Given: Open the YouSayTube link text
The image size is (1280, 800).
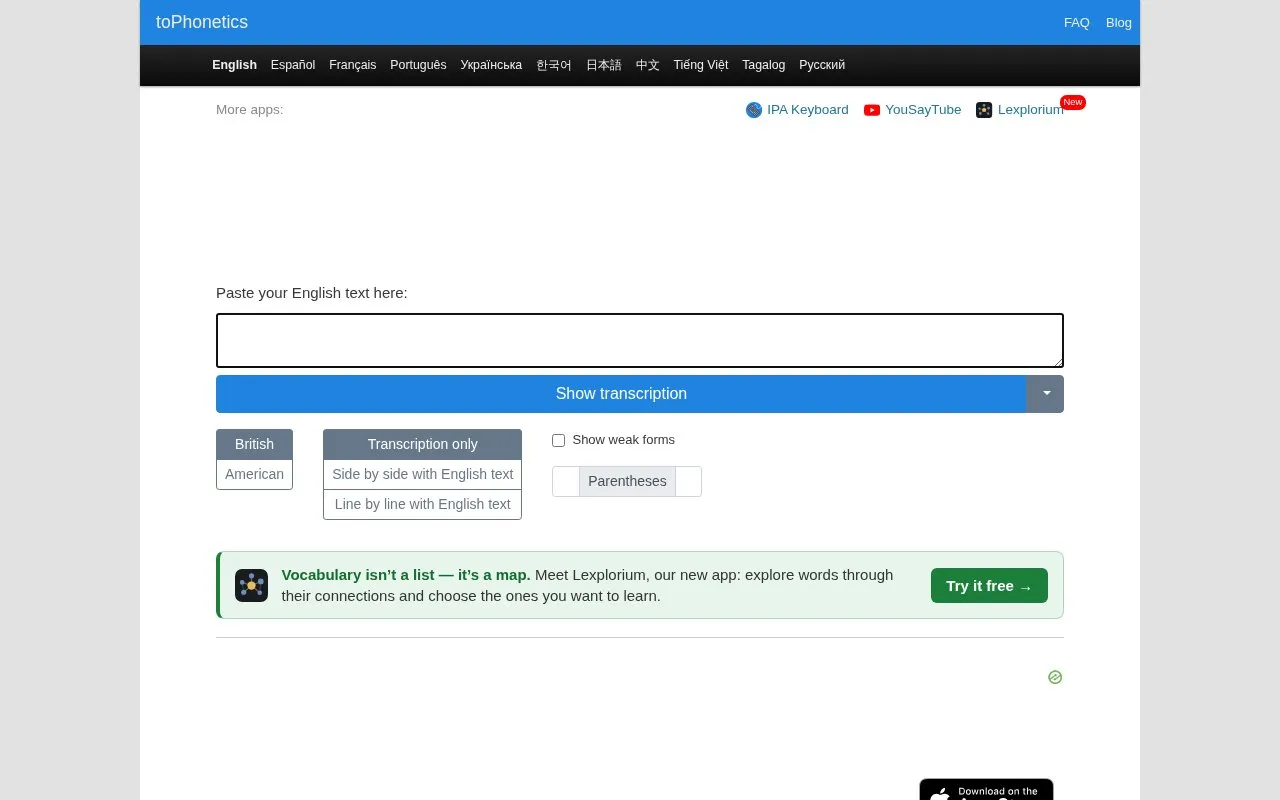Looking at the screenshot, I should (923, 110).
